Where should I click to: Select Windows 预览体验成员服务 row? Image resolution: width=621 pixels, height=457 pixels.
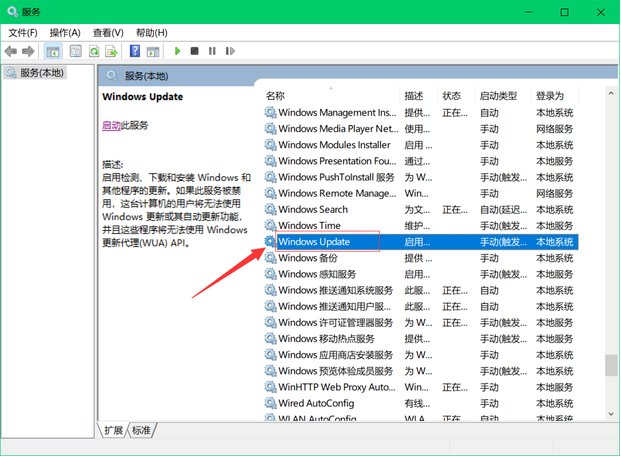(421, 371)
